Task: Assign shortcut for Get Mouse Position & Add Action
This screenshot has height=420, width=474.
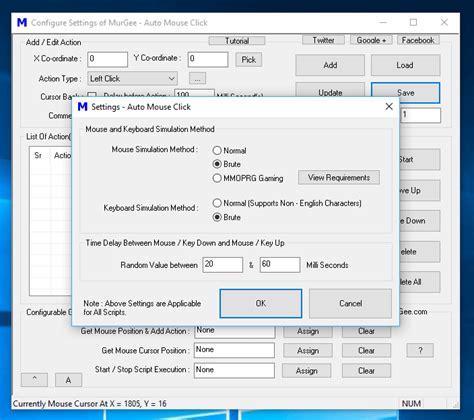Action: click(308, 331)
